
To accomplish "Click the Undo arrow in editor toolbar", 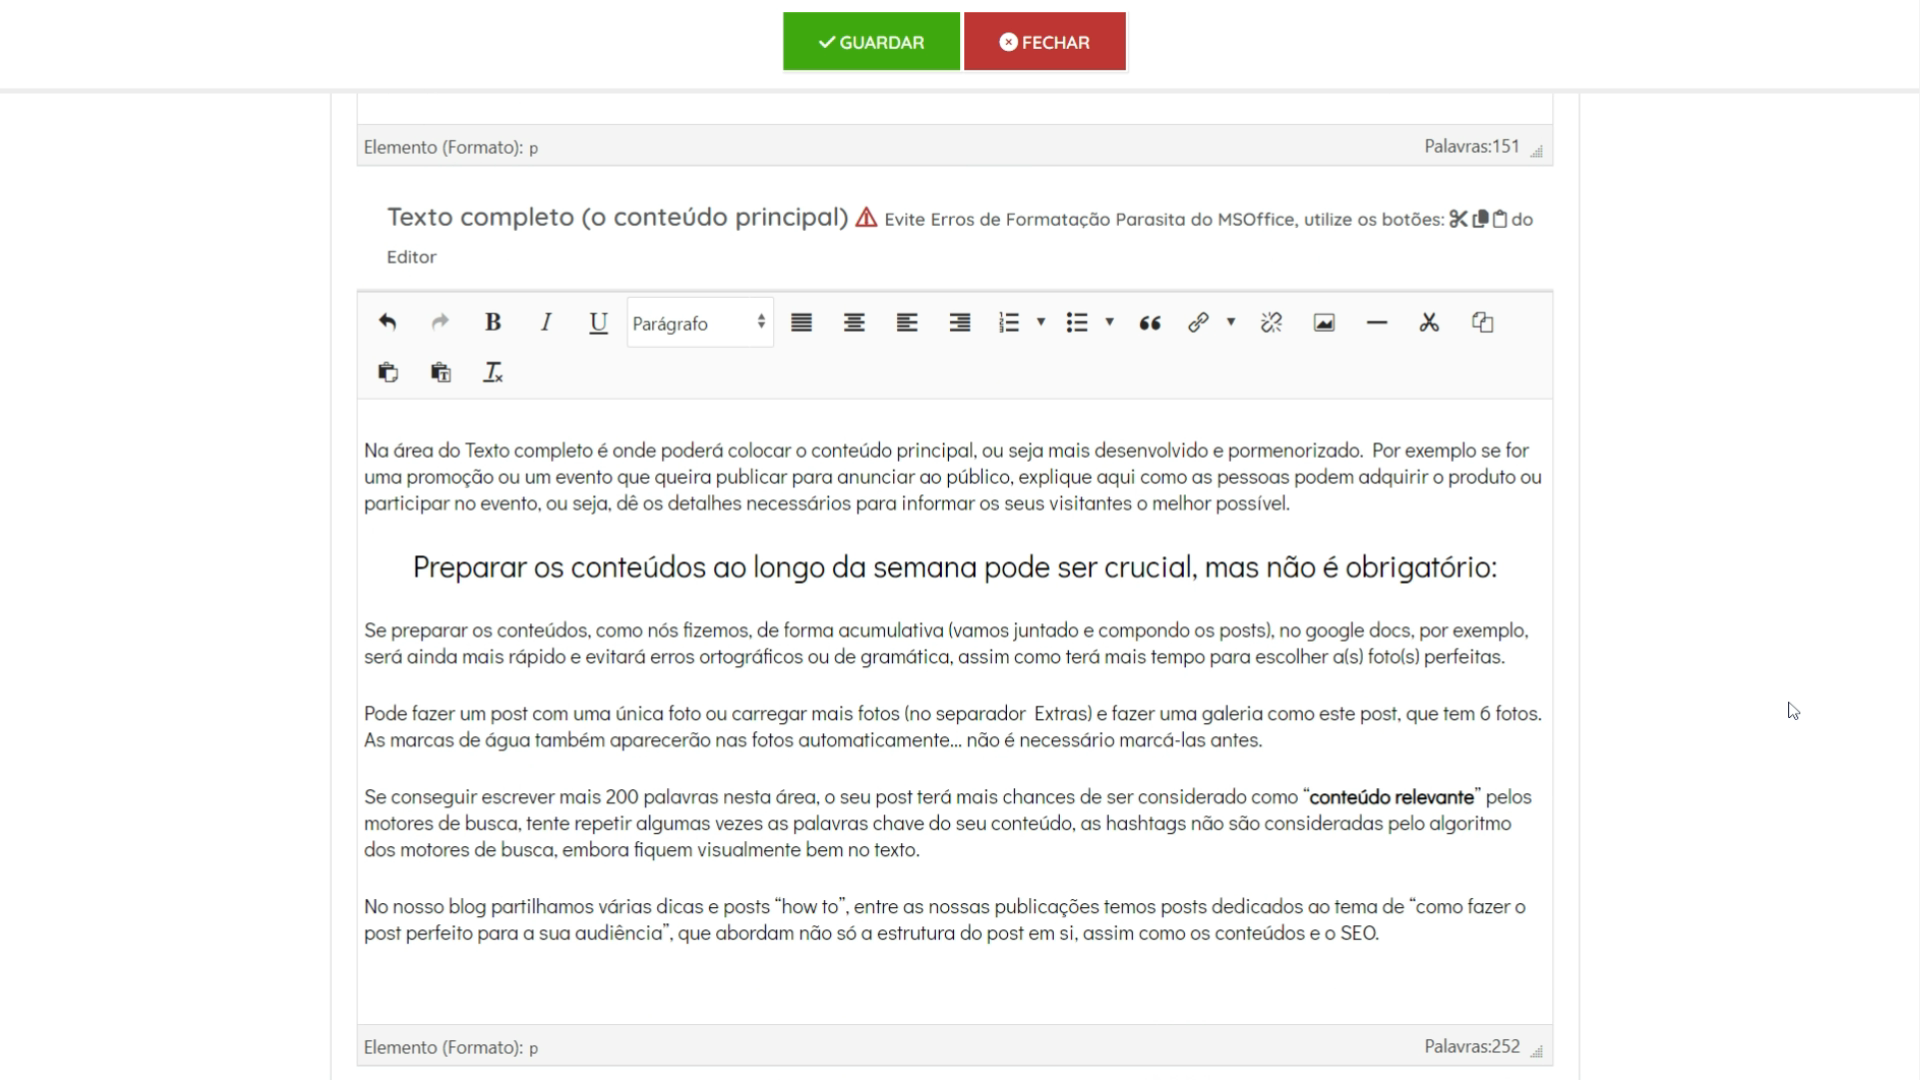I will [x=388, y=322].
